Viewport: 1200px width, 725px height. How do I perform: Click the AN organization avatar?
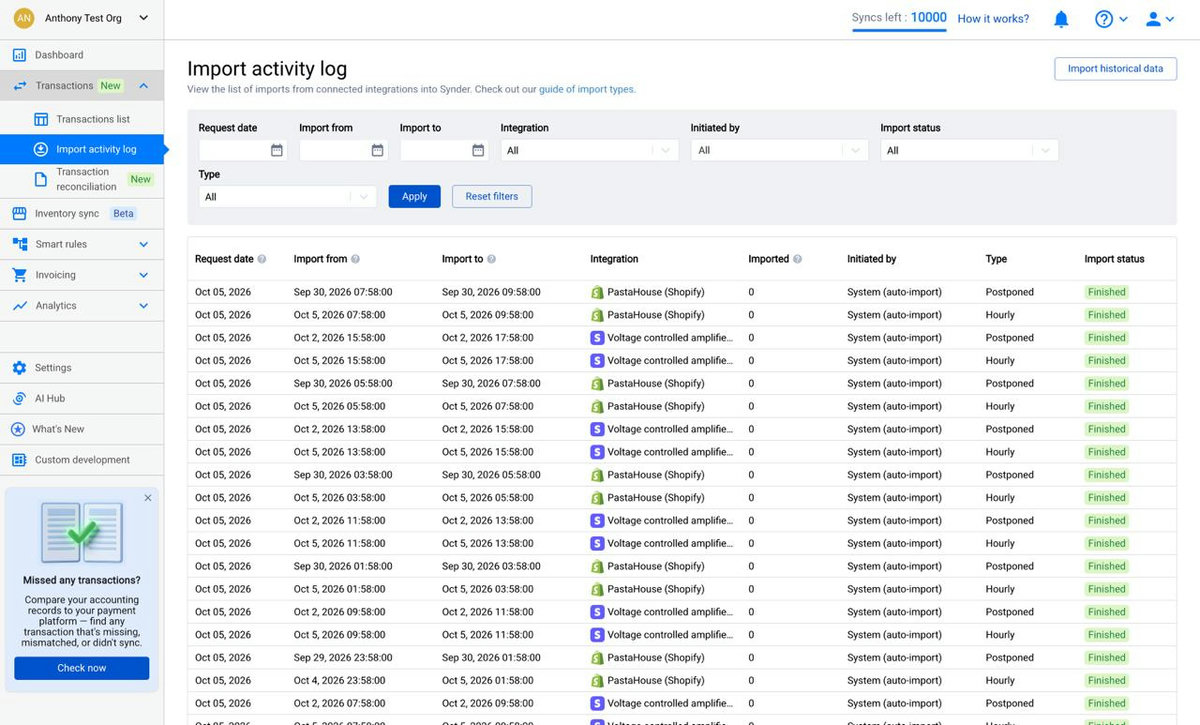coord(24,18)
